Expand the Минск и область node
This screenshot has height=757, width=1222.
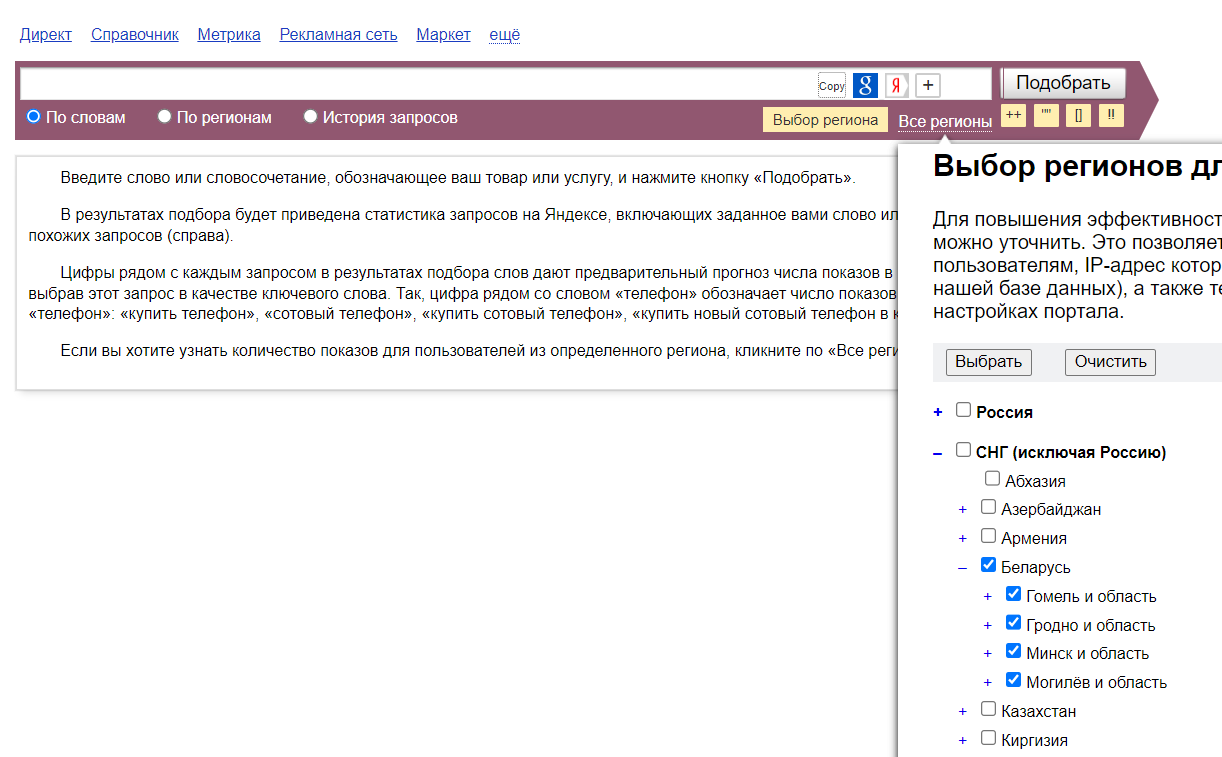(988, 653)
